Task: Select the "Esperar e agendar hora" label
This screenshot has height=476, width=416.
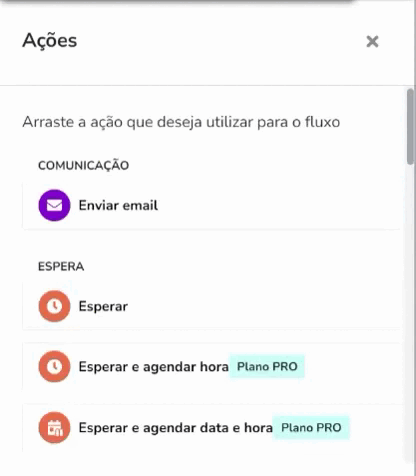Action: pos(153,367)
